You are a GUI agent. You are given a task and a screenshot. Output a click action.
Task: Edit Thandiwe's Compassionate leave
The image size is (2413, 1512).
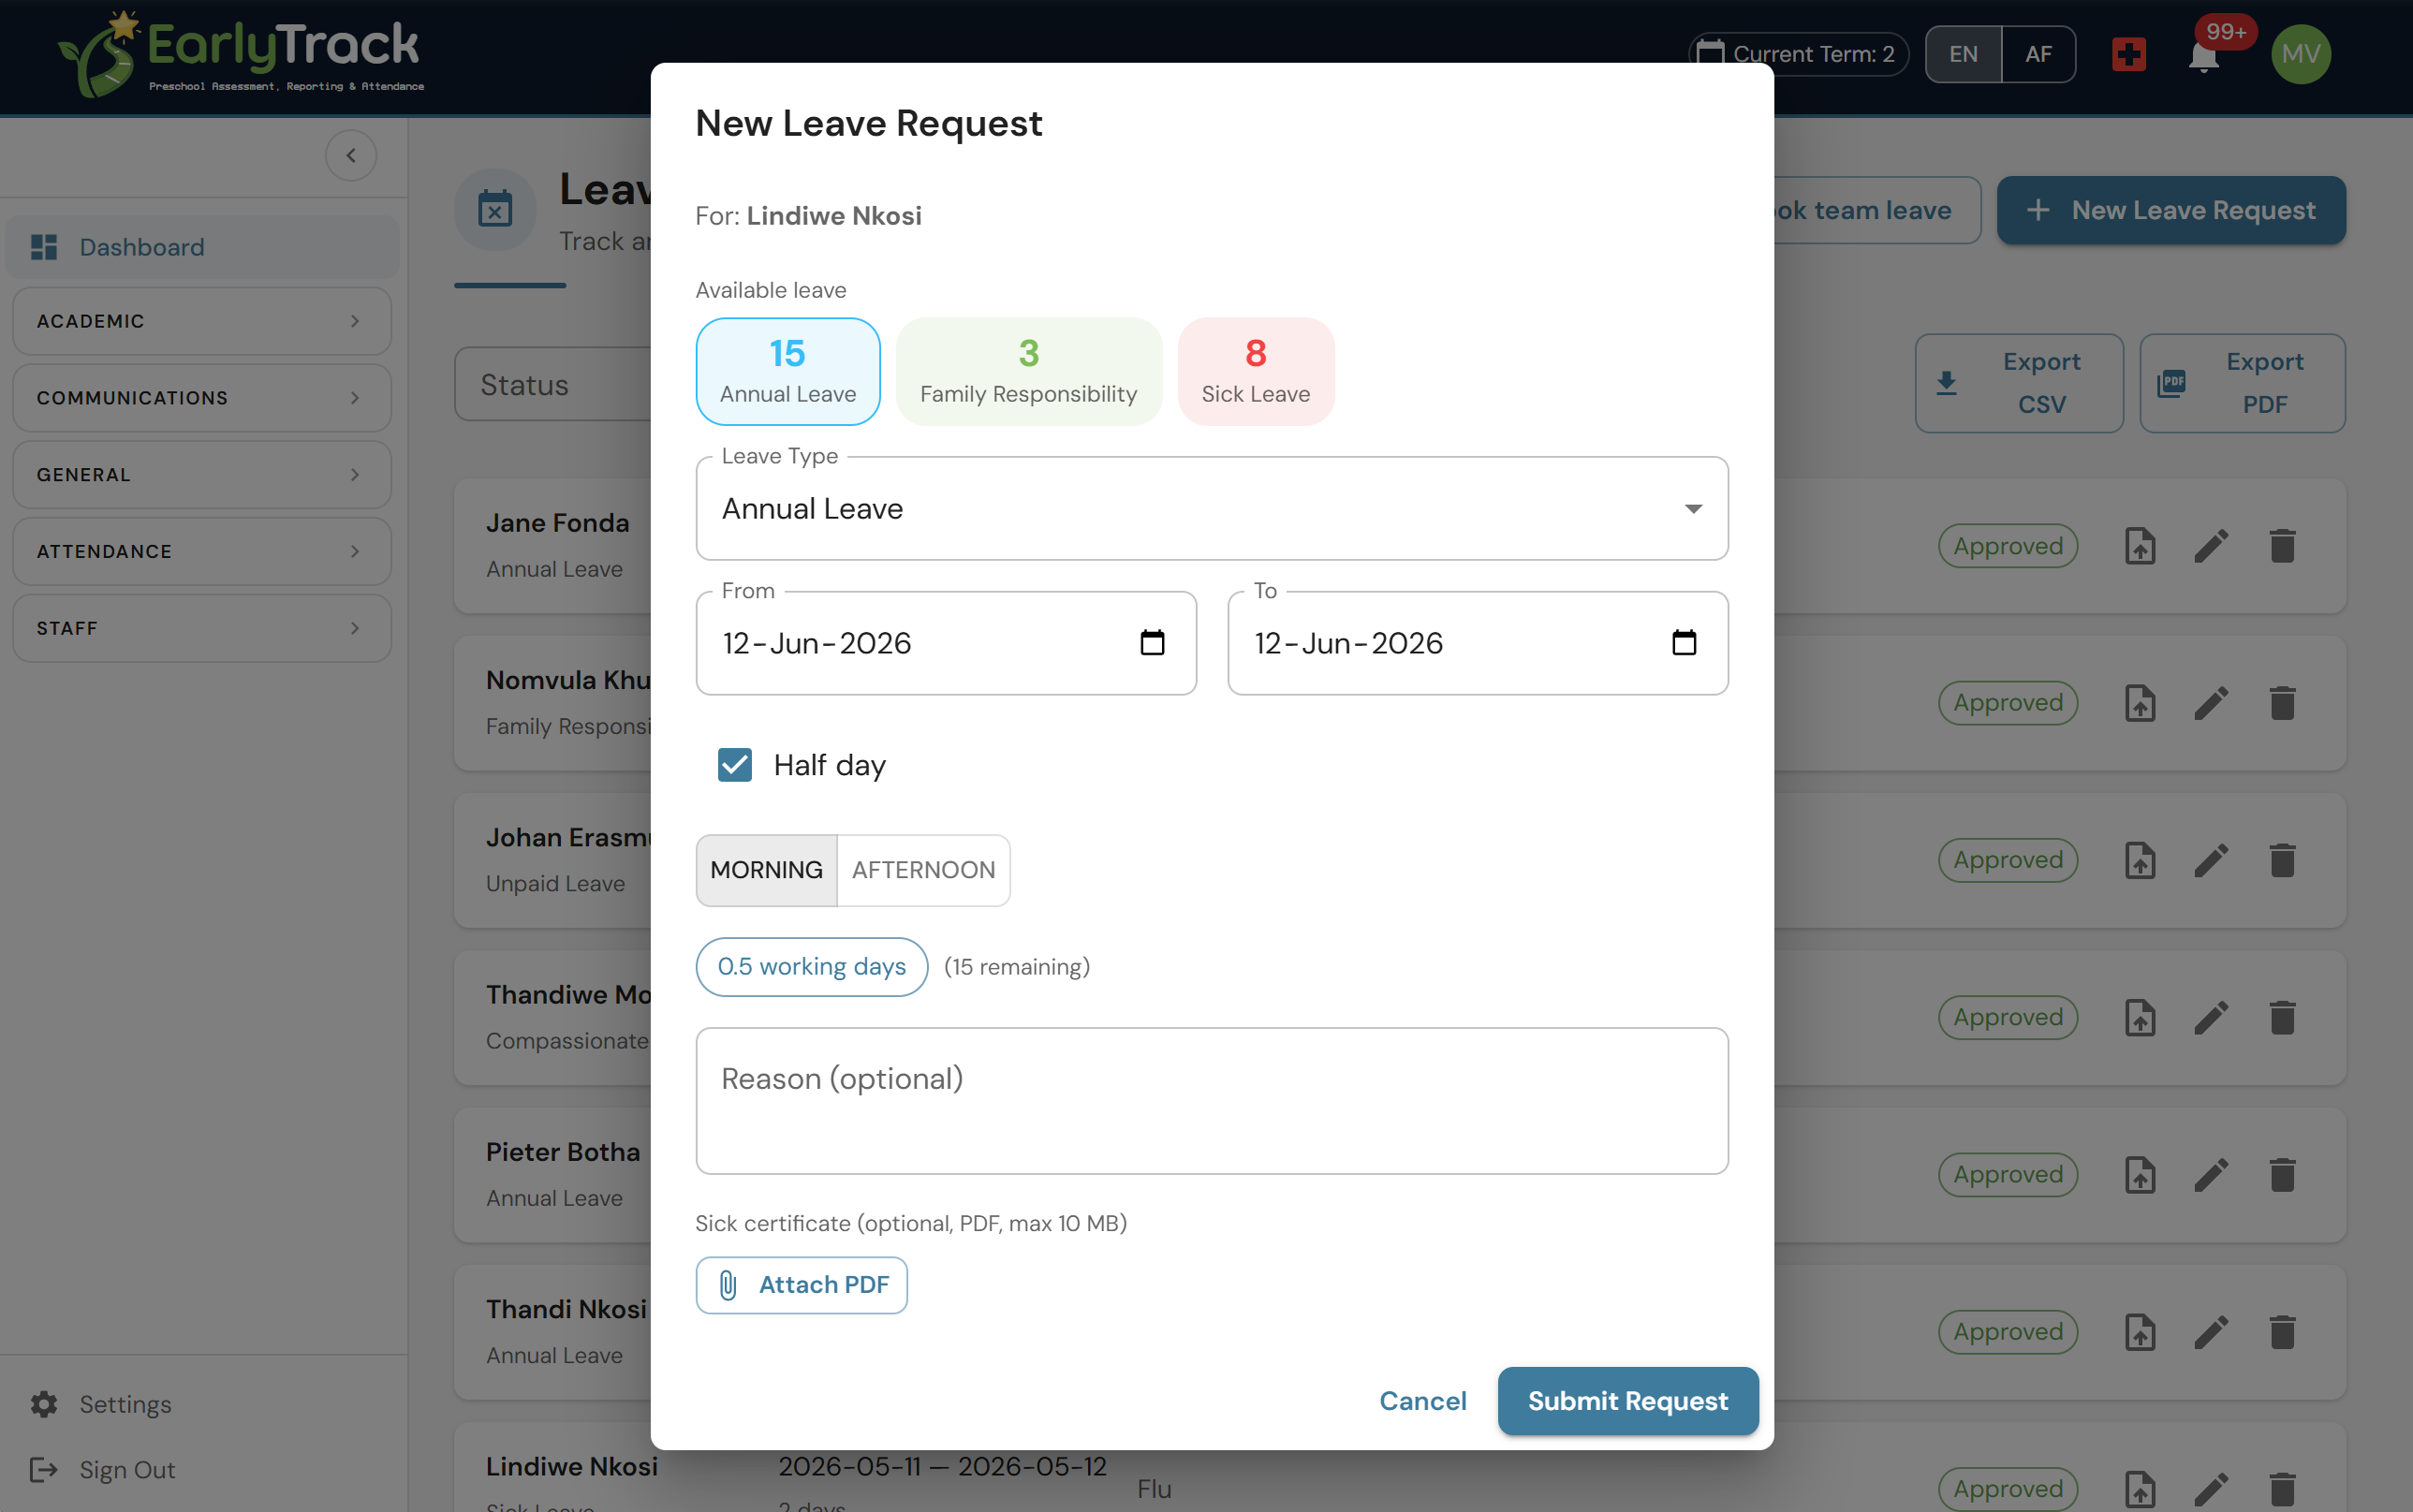click(x=2211, y=1018)
